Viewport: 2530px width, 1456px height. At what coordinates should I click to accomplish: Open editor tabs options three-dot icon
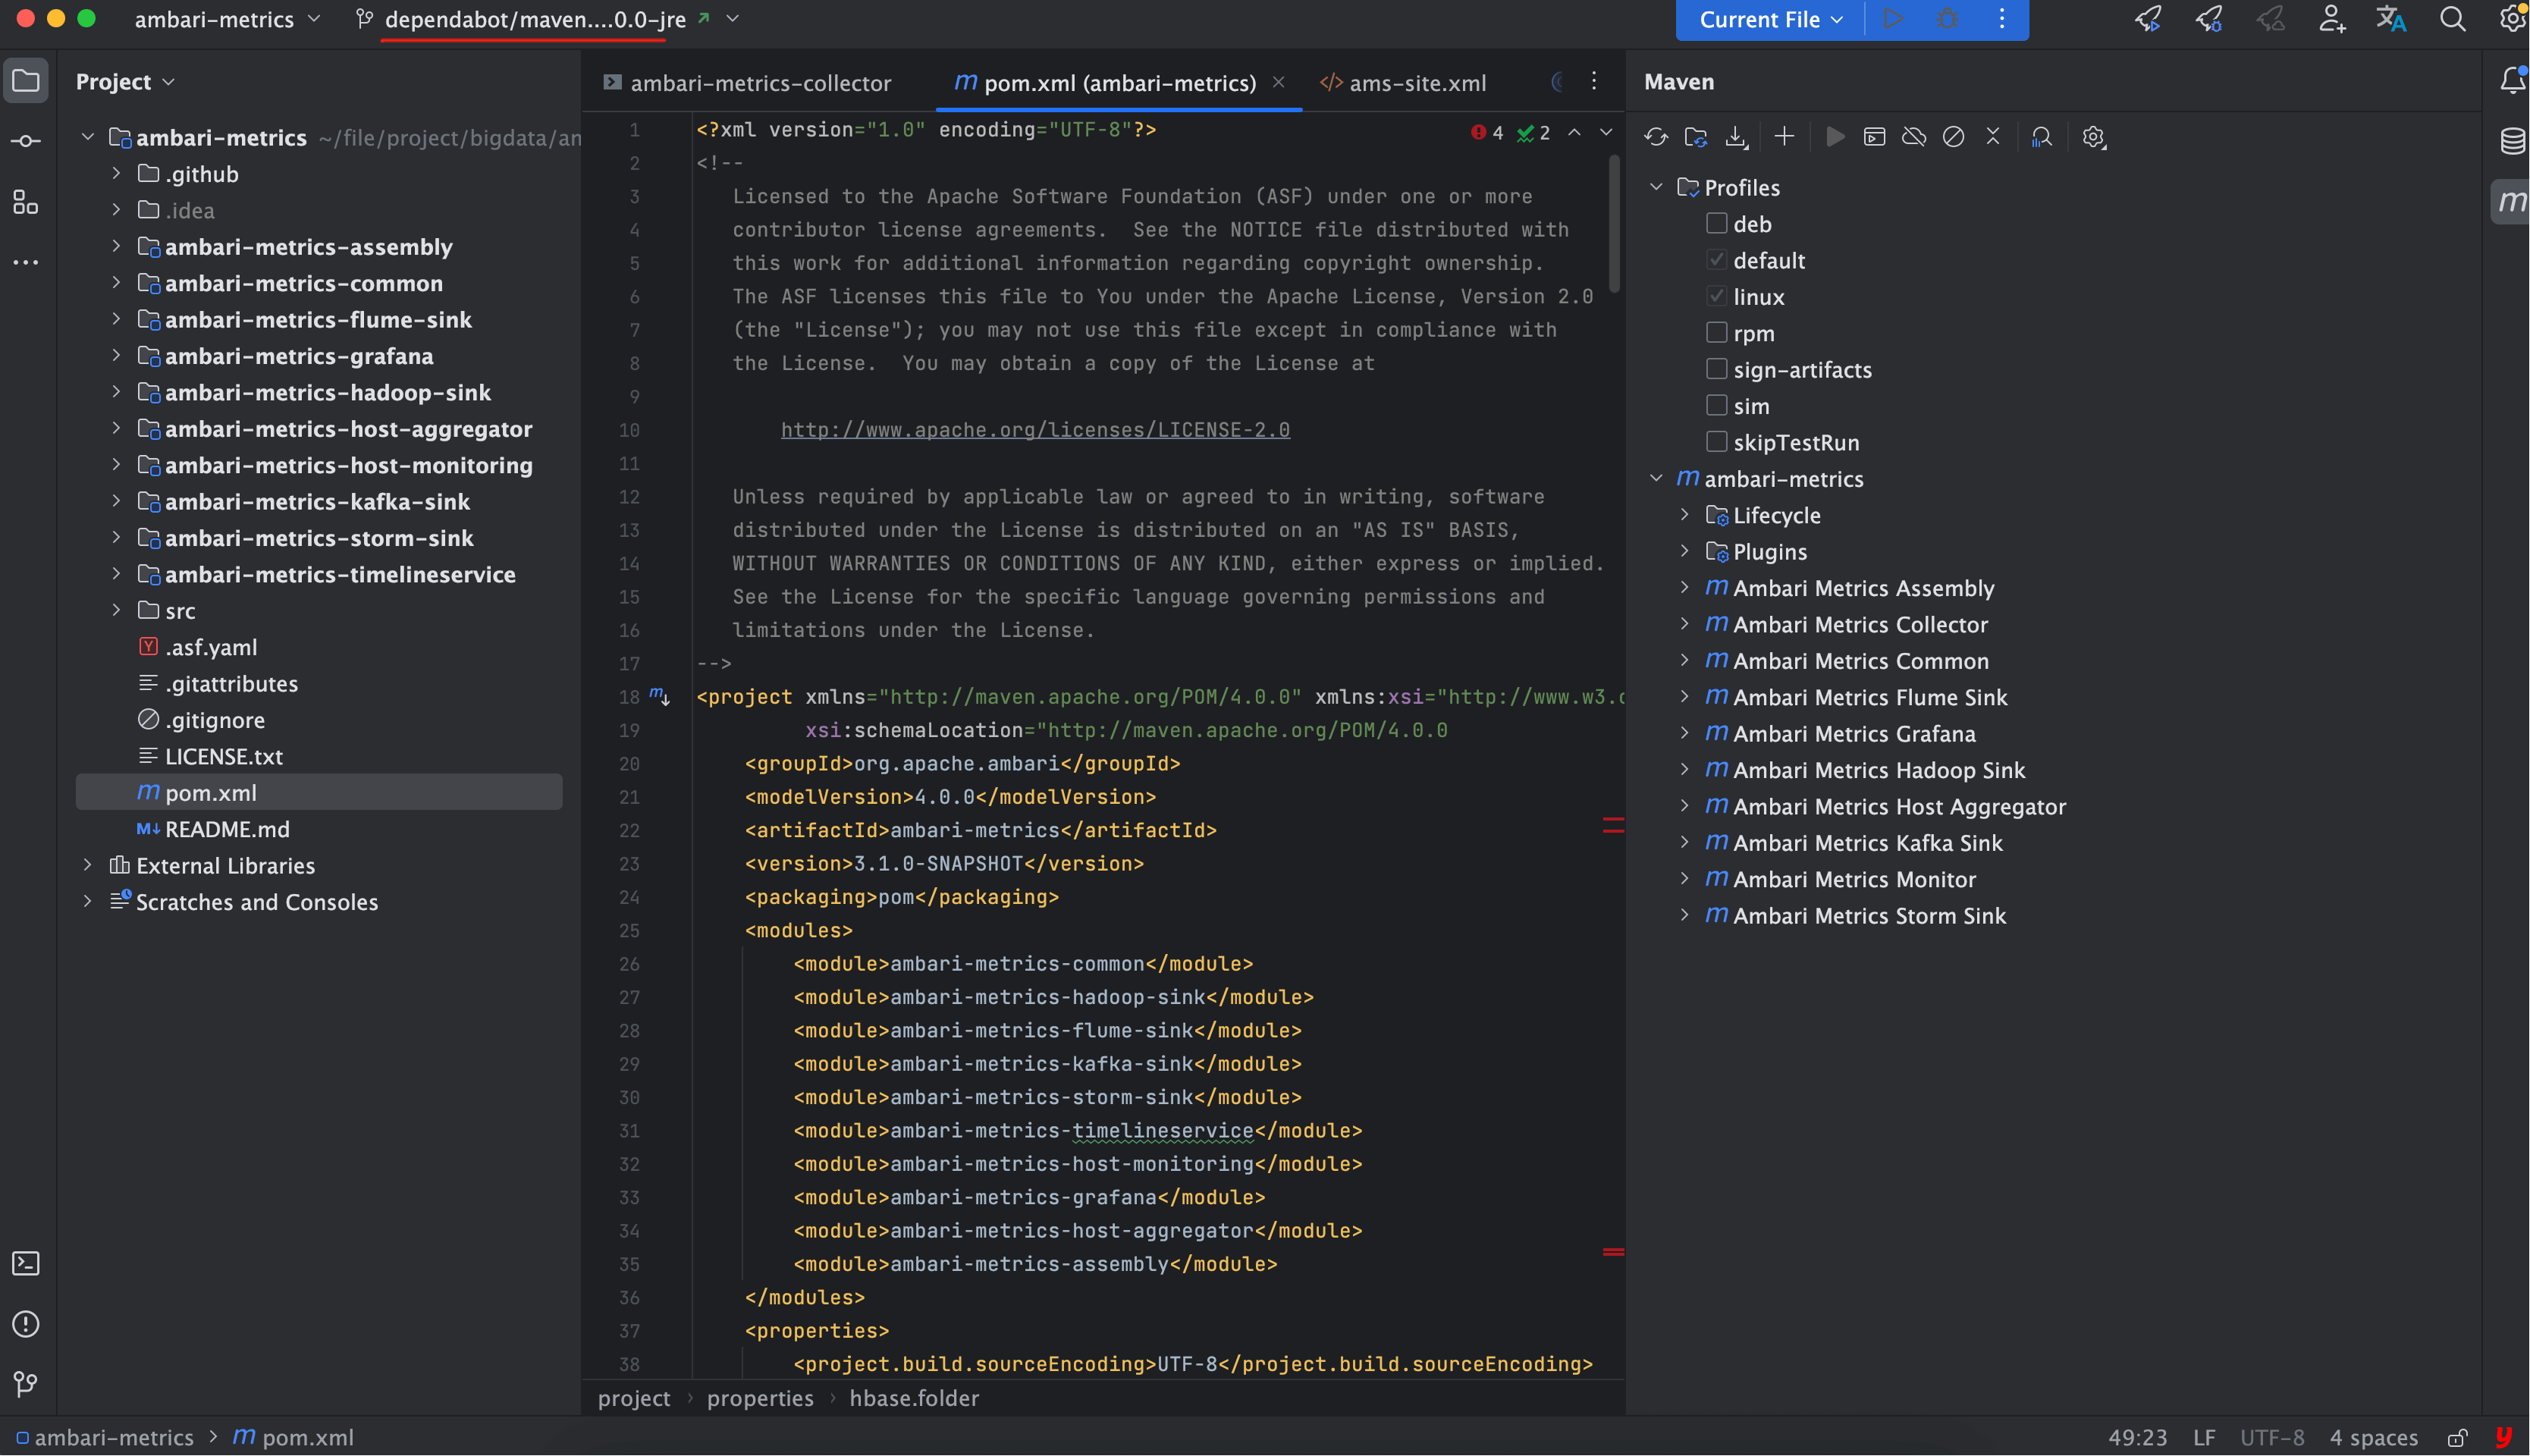[1594, 81]
